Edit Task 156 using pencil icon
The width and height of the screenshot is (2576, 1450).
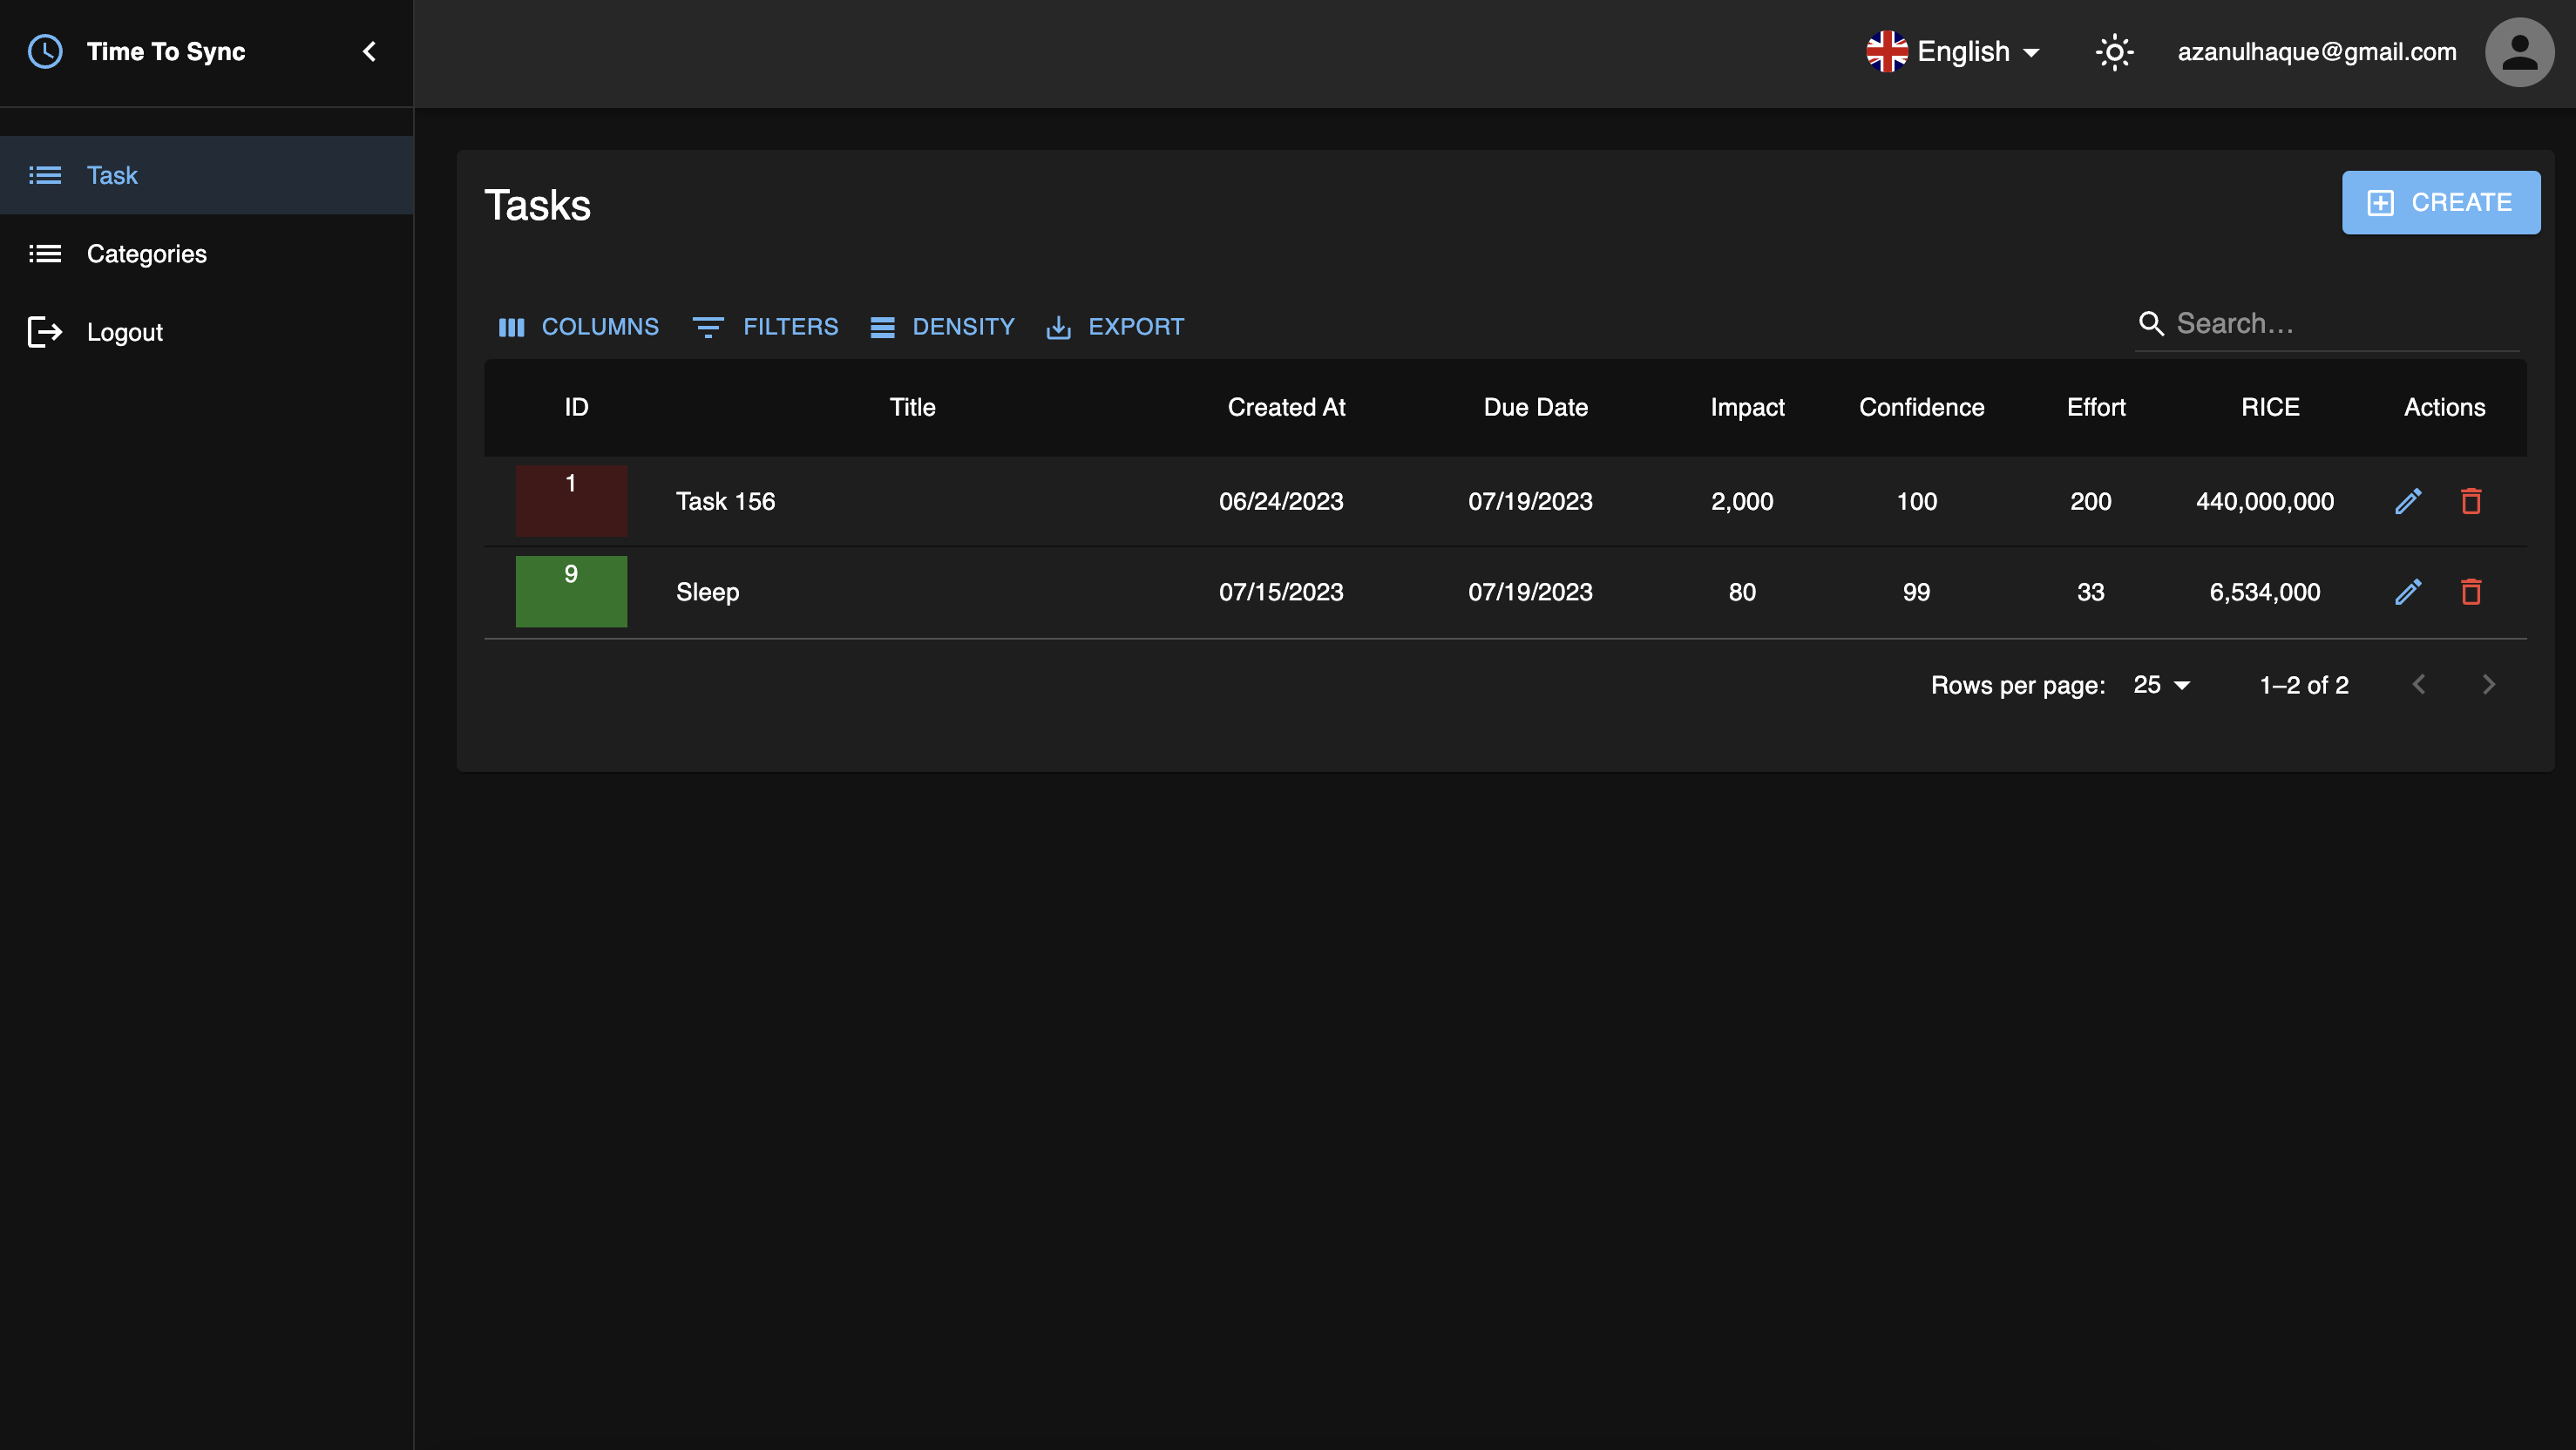[2408, 502]
